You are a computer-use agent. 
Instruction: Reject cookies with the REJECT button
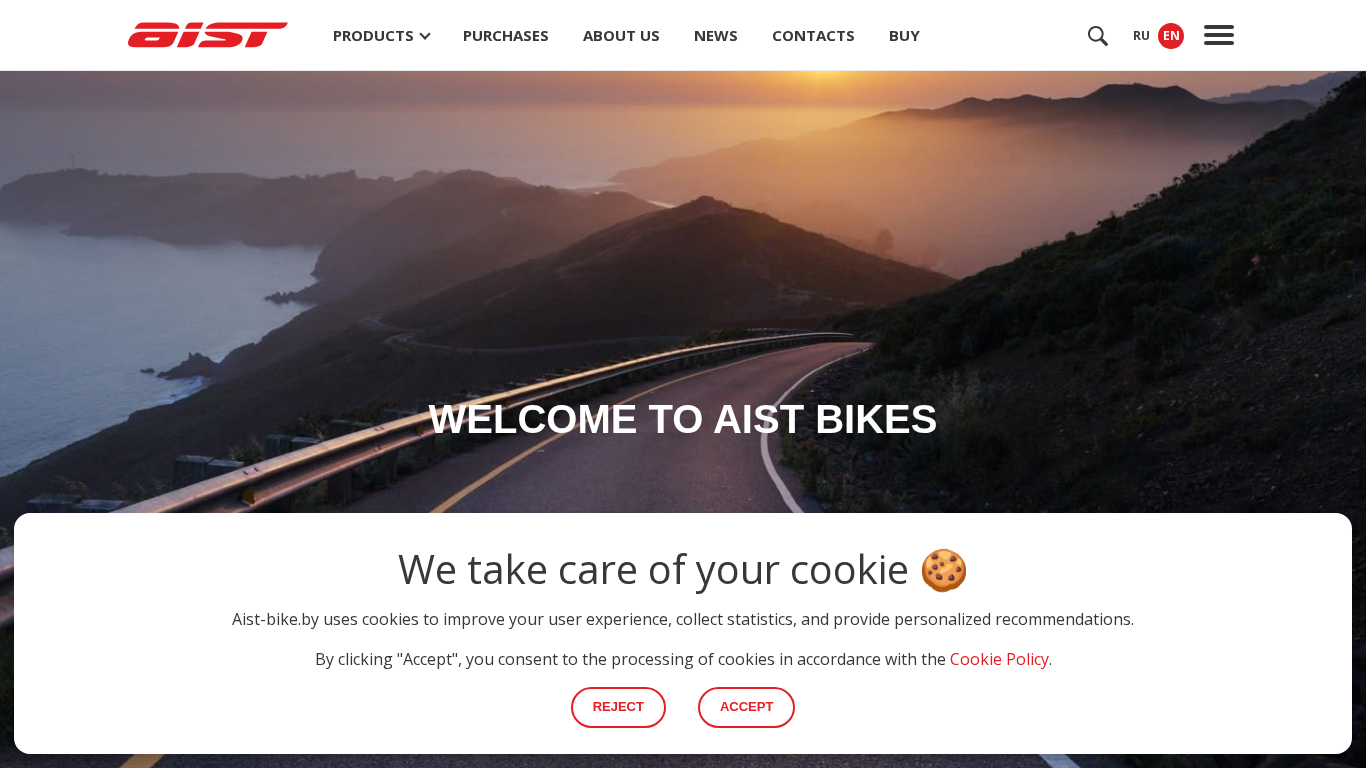coord(618,707)
